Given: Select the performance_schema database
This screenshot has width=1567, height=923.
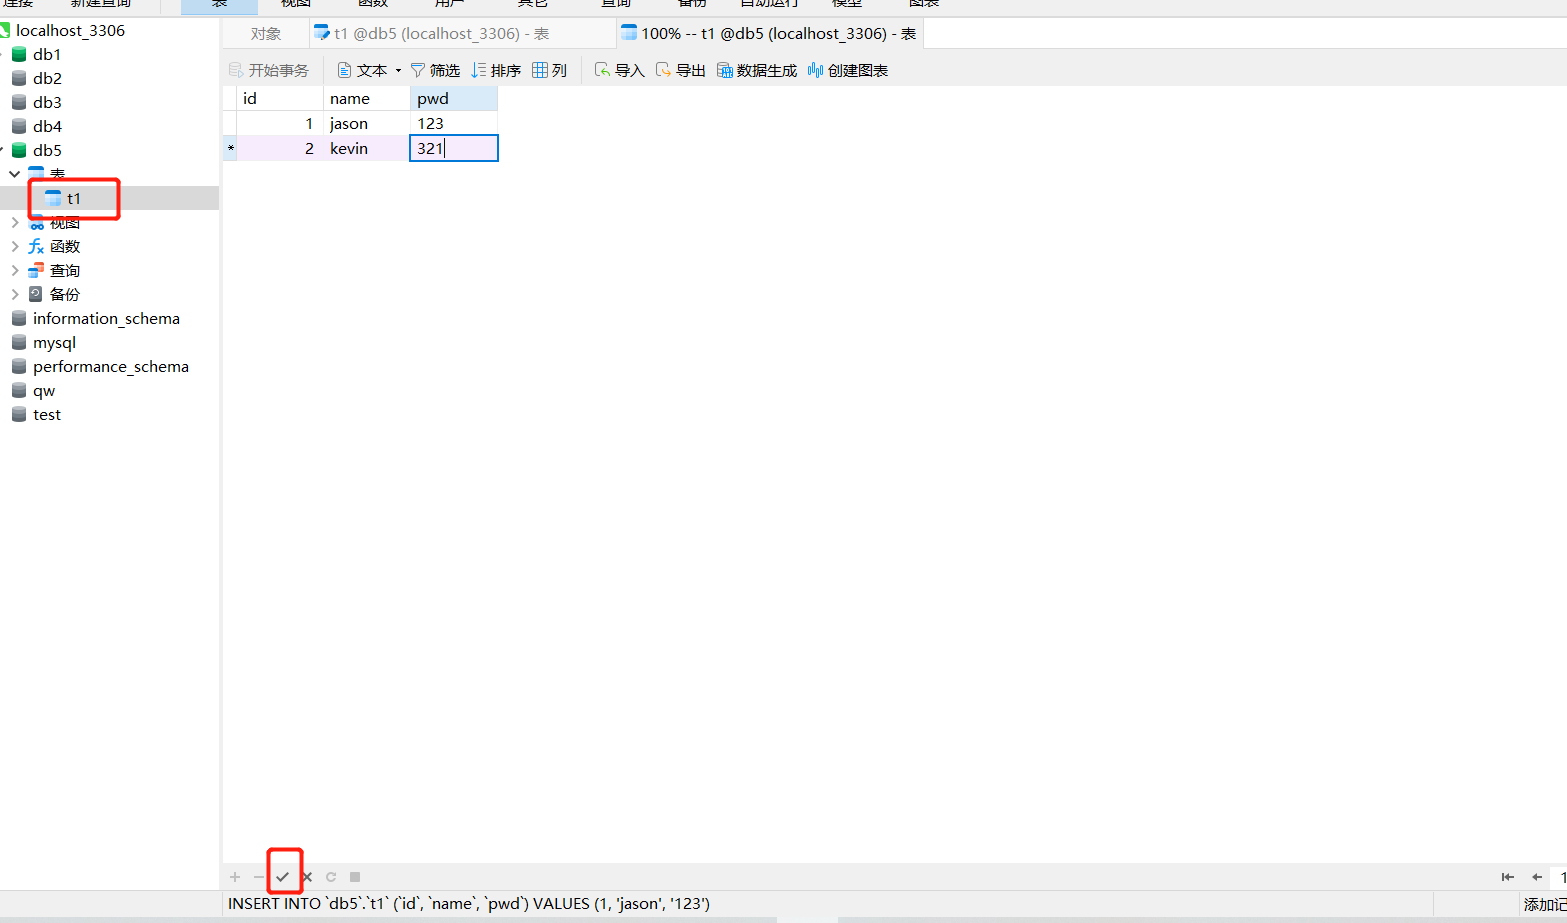Looking at the screenshot, I should [110, 366].
